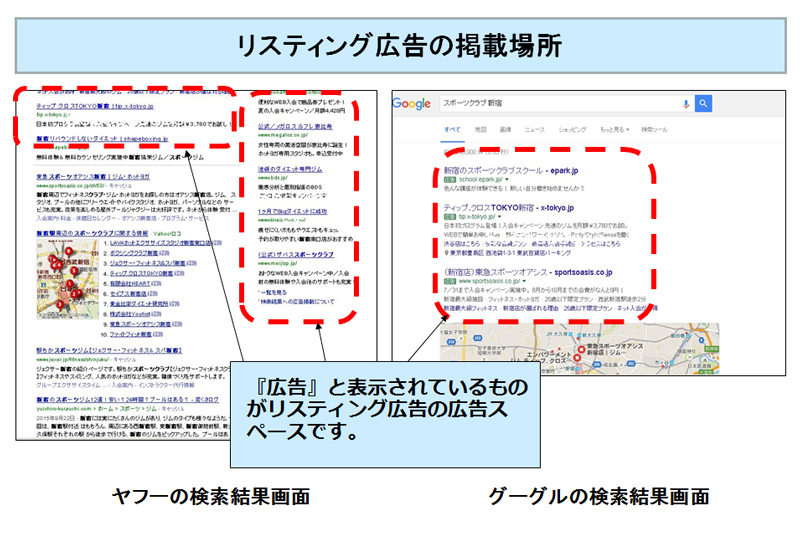Open list item 7 ダイエット研究所
The image size is (800, 534).
tap(139, 304)
